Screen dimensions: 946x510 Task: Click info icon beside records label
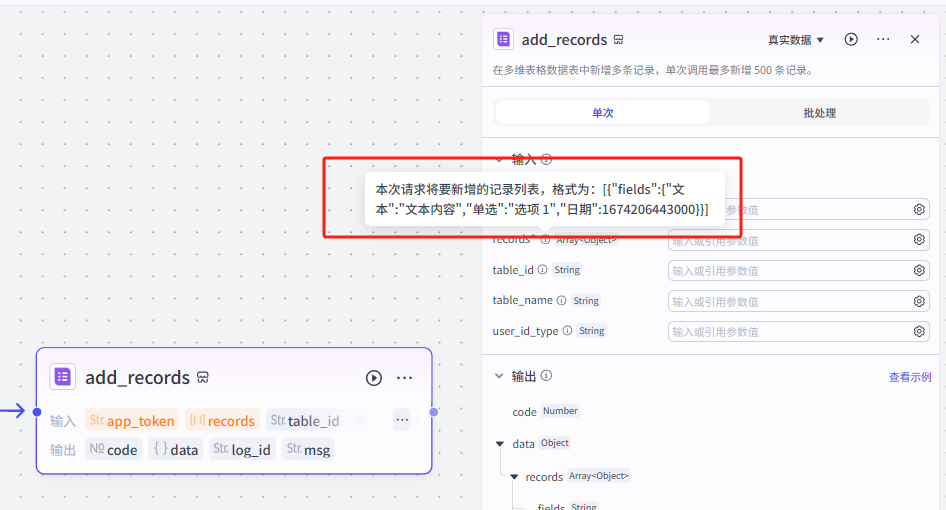click(545, 240)
